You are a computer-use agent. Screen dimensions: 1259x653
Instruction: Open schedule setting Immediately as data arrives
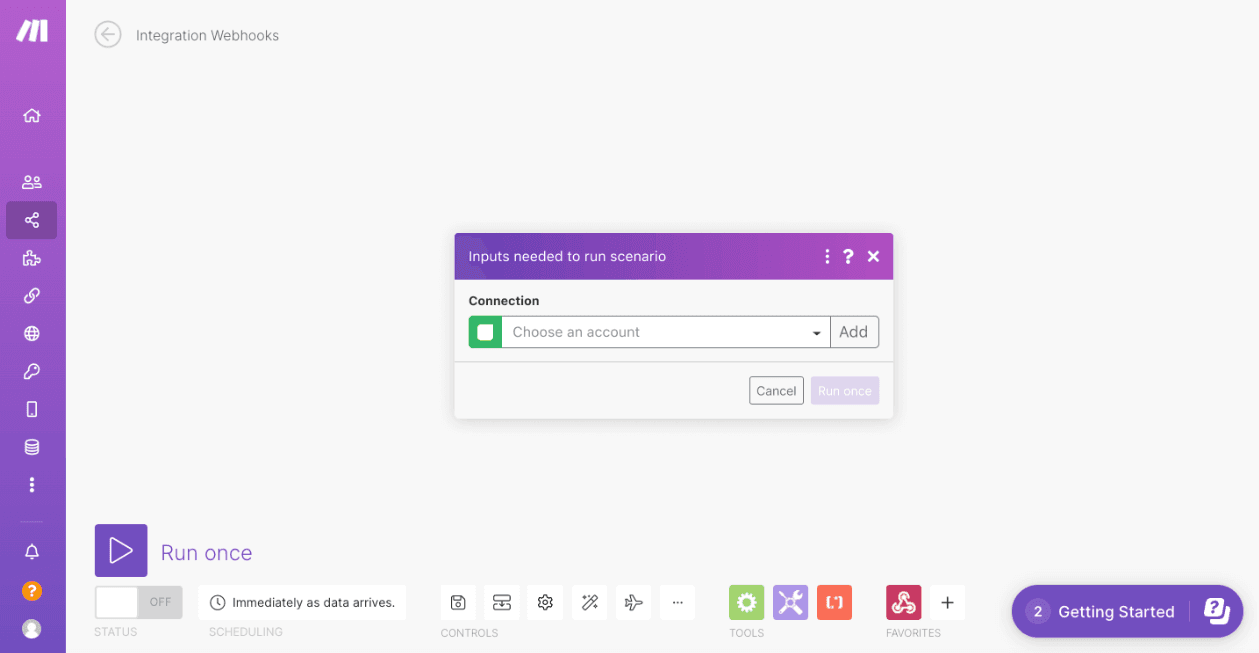302,602
